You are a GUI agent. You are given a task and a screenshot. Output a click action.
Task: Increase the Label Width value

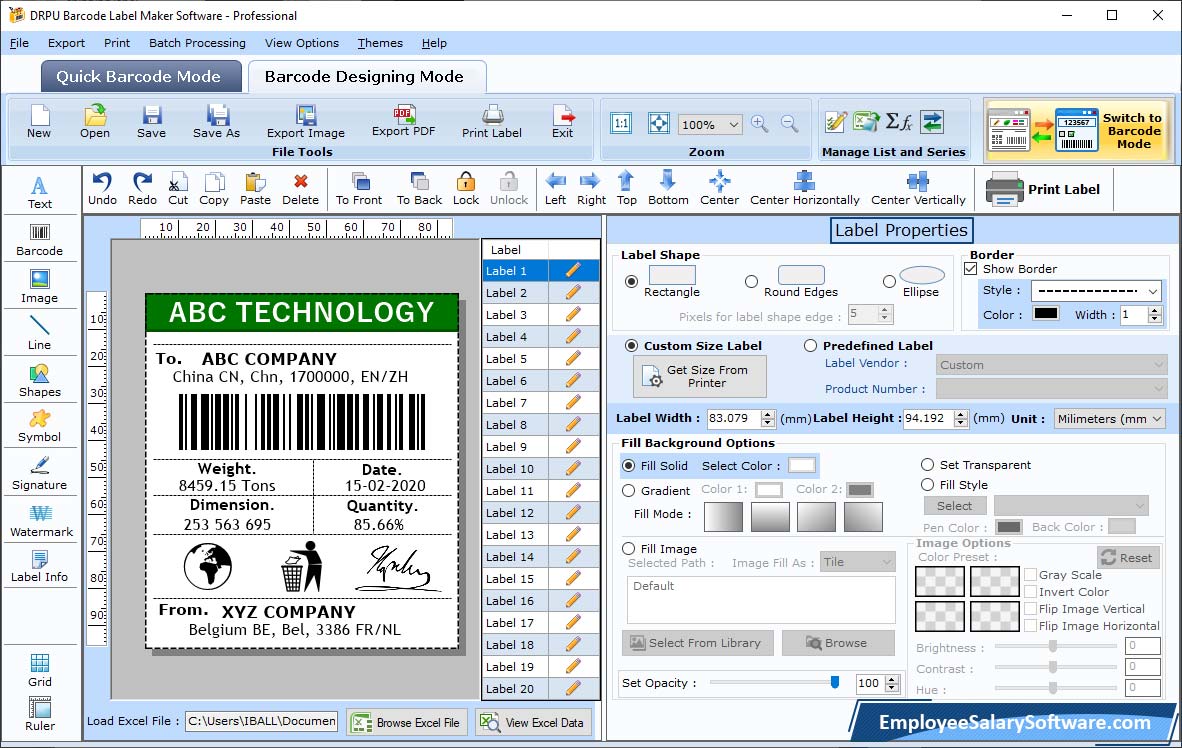767,414
